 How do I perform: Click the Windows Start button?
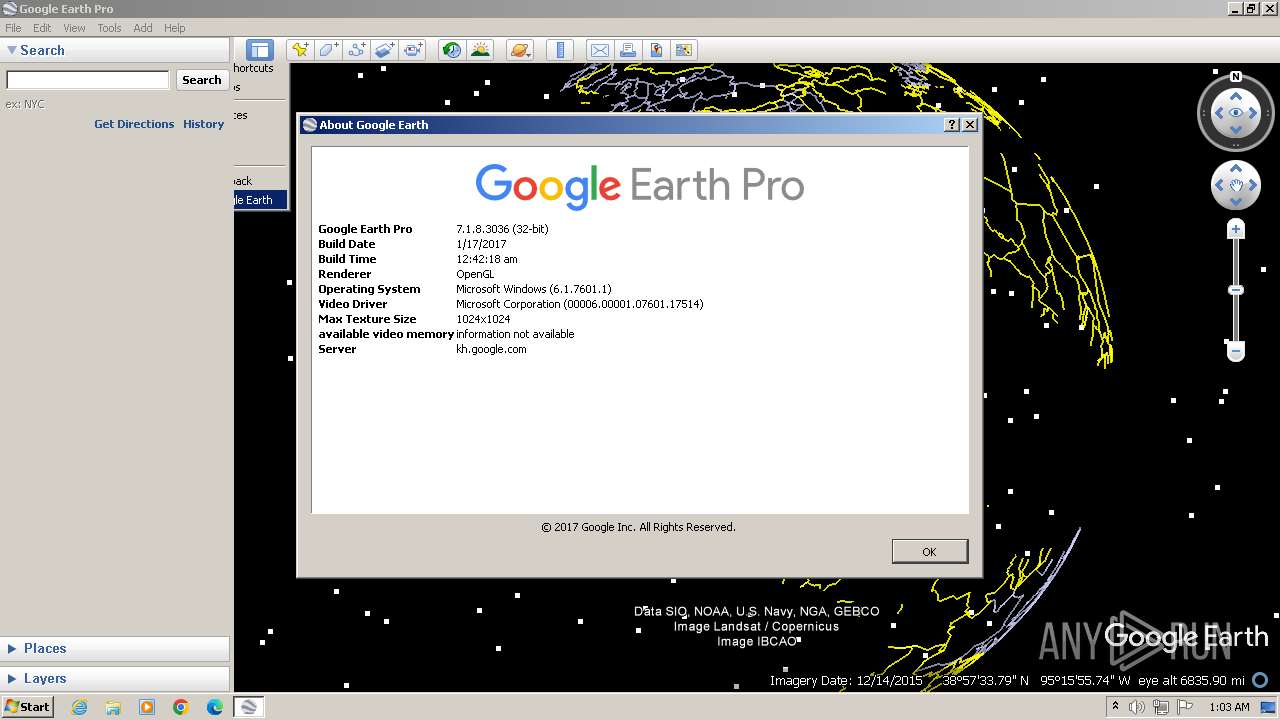pyautogui.click(x=27, y=707)
